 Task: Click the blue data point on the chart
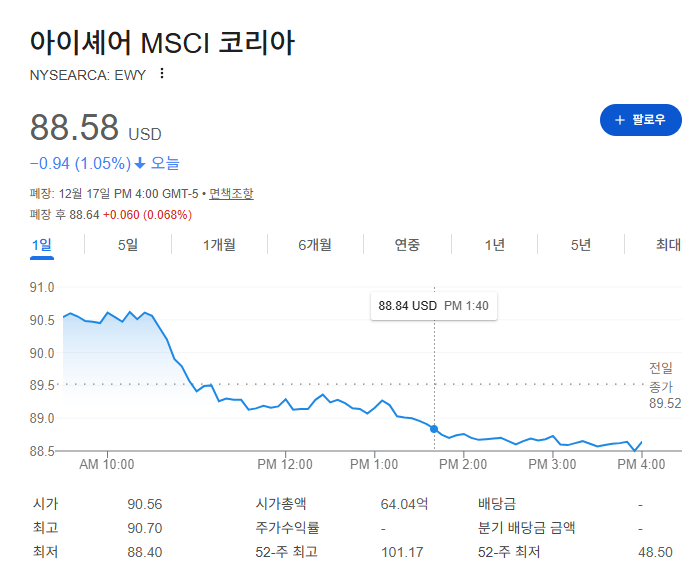[434, 429]
